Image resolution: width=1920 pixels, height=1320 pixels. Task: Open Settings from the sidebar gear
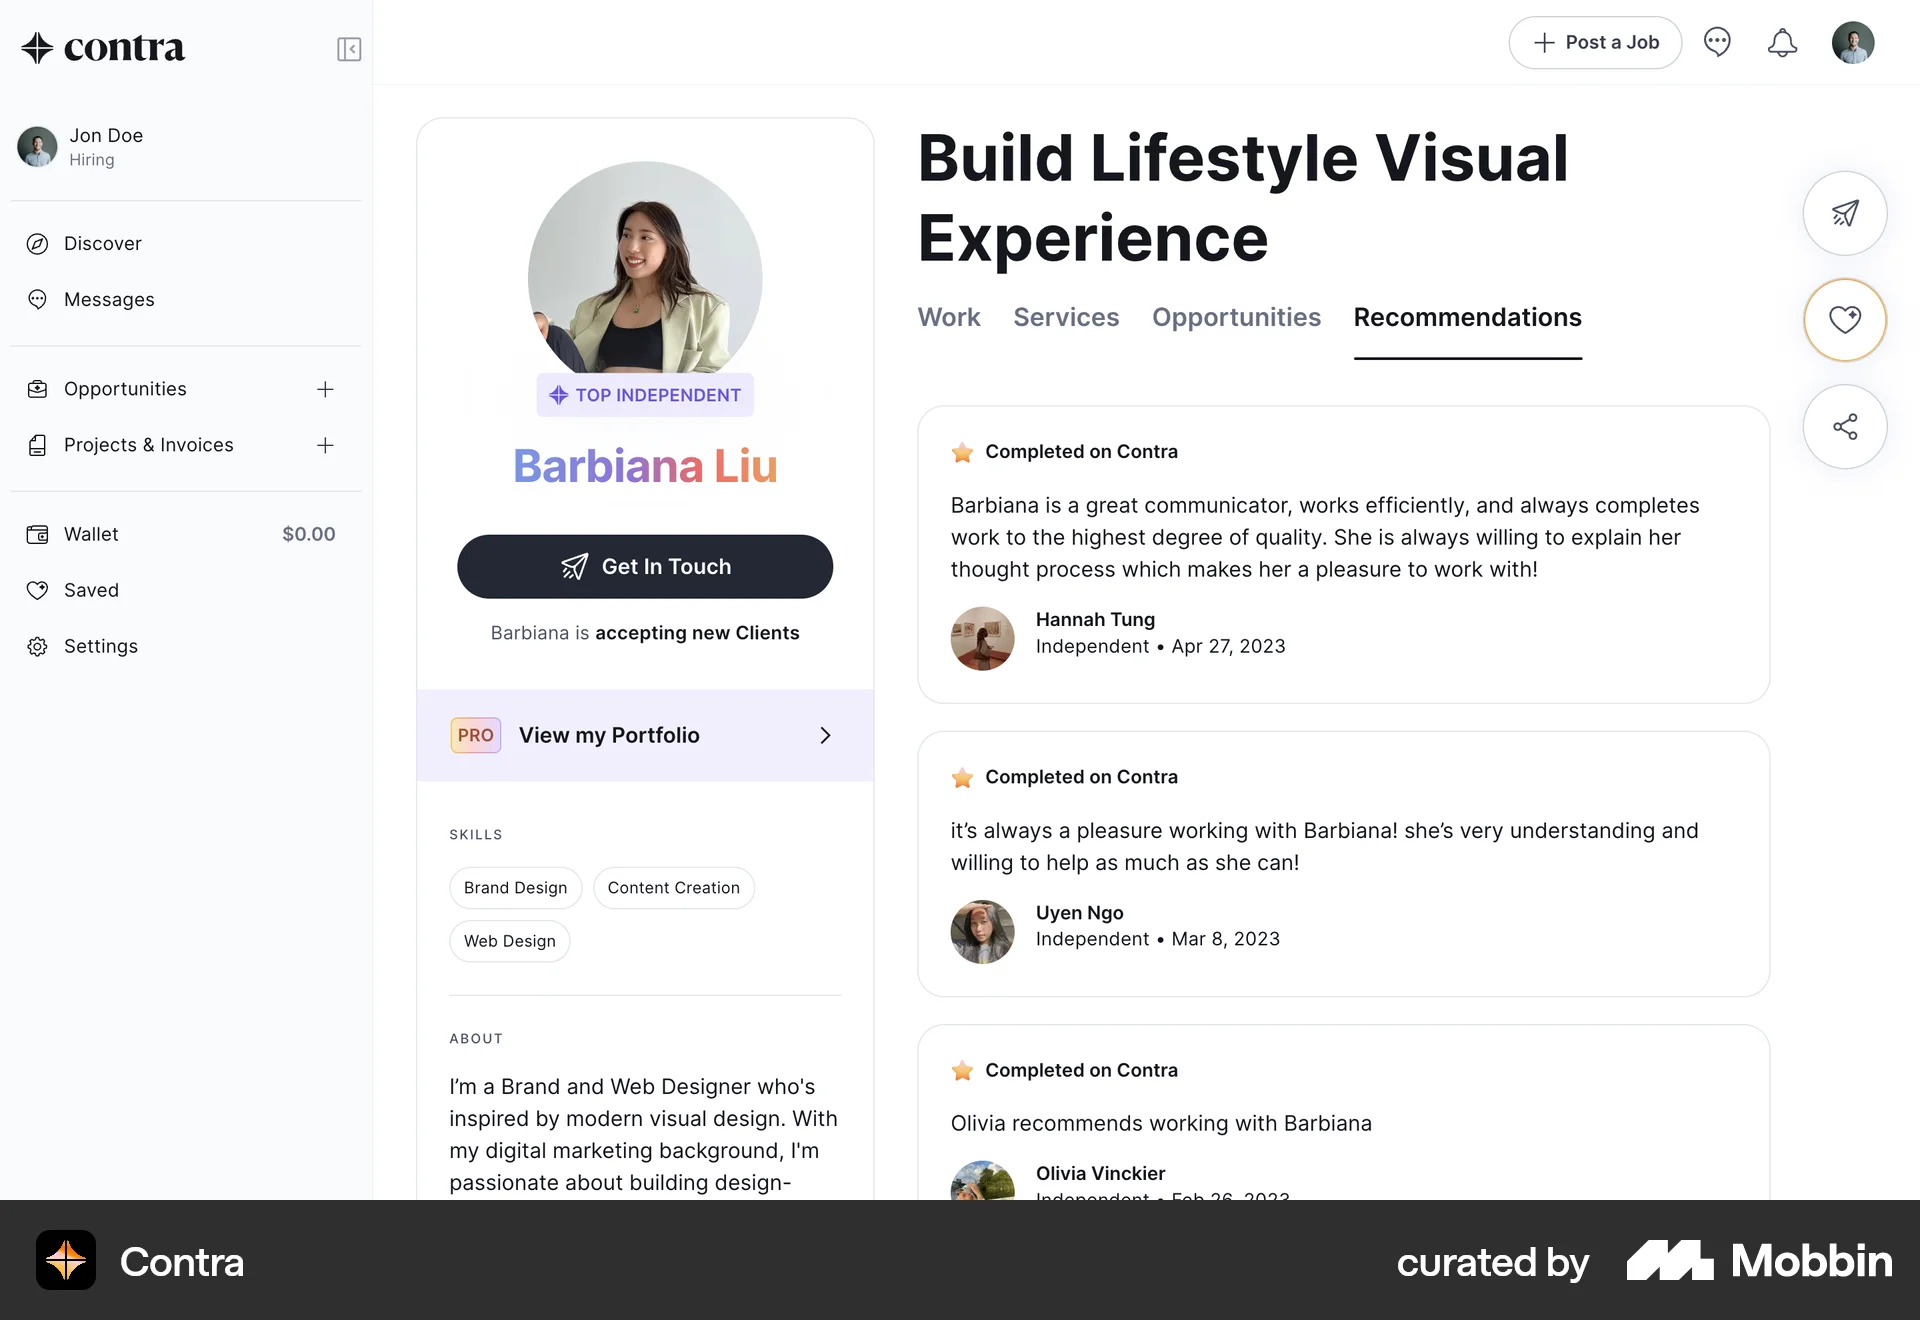click(x=100, y=646)
